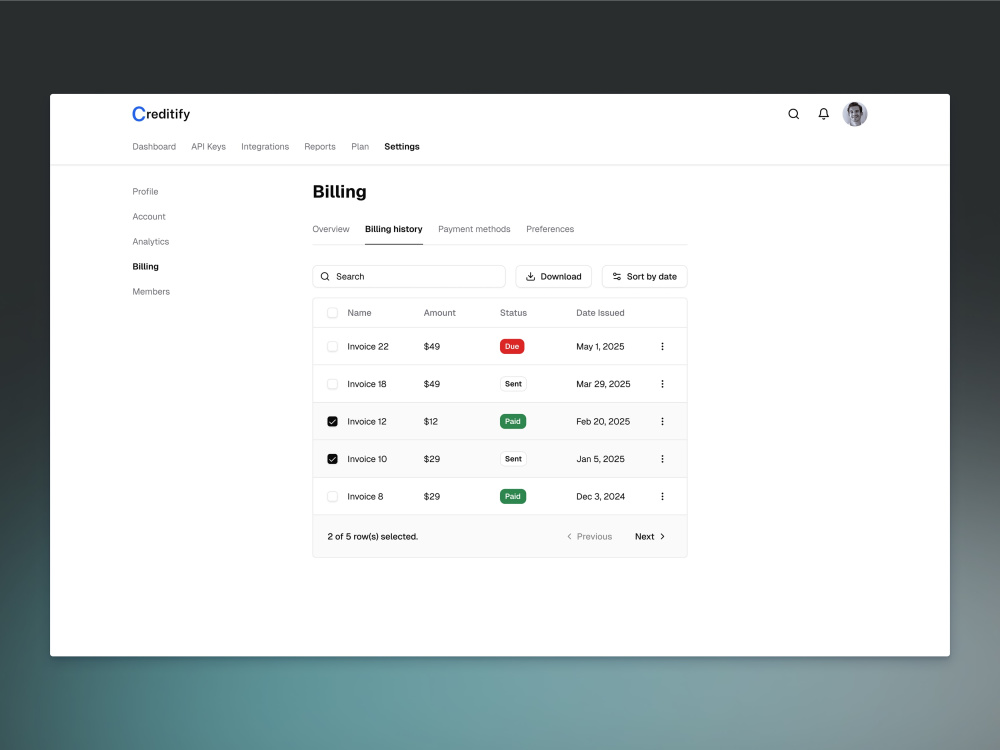Open notifications bell
The width and height of the screenshot is (1000, 750).
[823, 114]
